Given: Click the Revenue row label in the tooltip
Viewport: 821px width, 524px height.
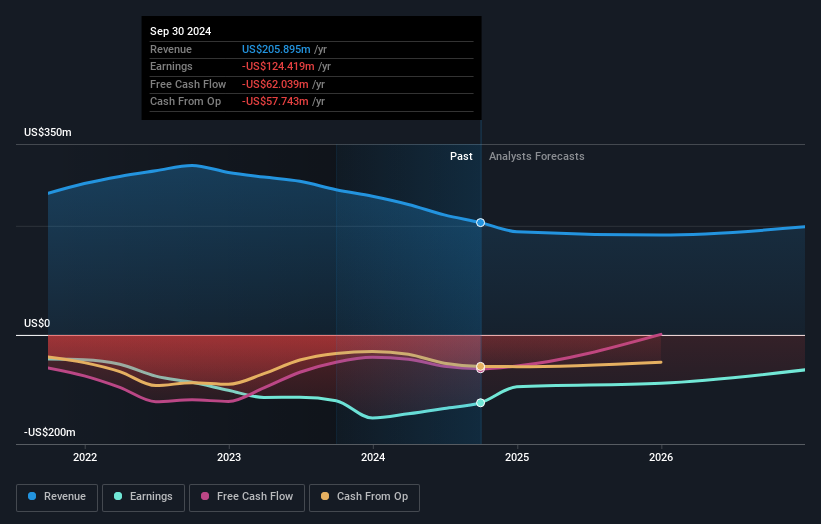Looking at the screenshot, I should coord(171,49).
